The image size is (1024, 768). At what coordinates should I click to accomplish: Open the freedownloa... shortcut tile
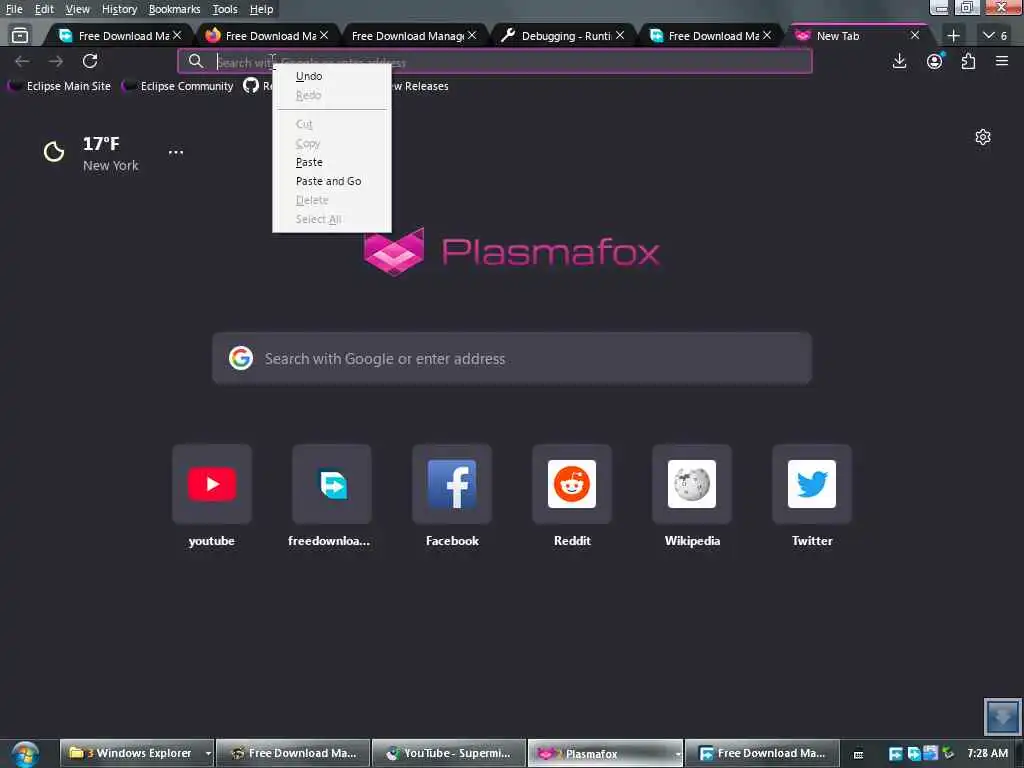click(332, 484)
